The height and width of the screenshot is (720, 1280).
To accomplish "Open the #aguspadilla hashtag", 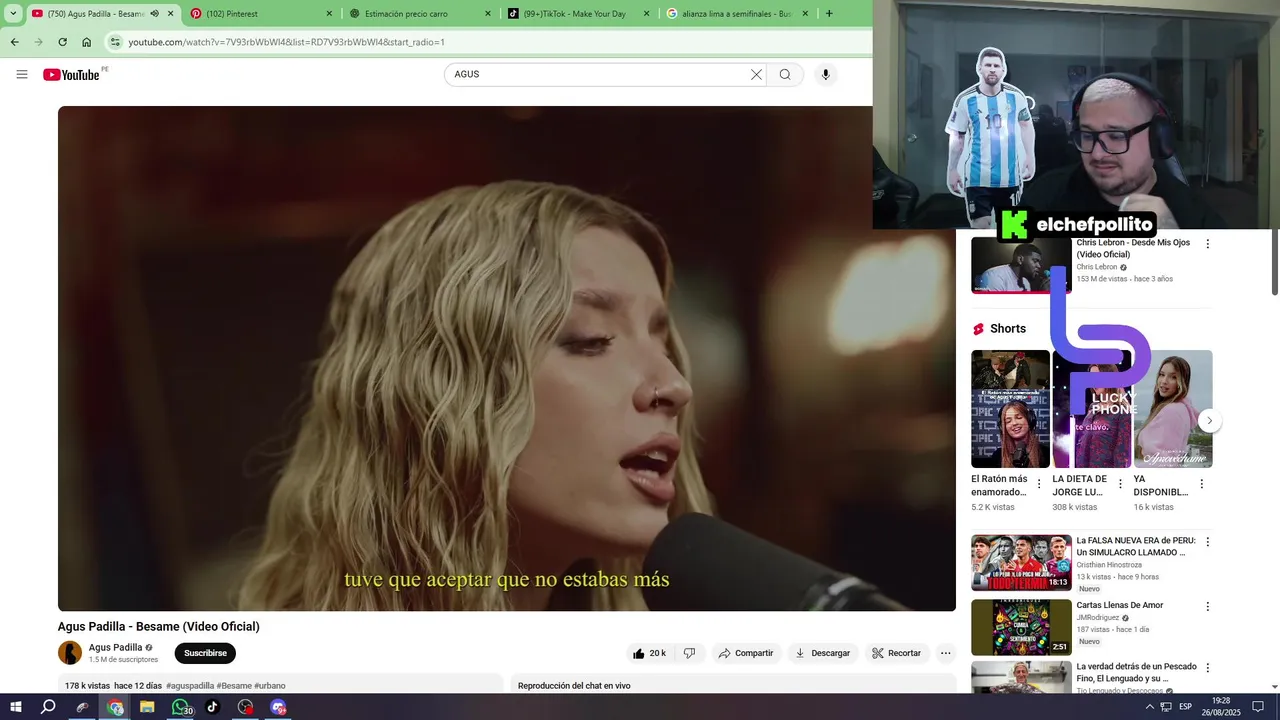I will click(190, 686).
